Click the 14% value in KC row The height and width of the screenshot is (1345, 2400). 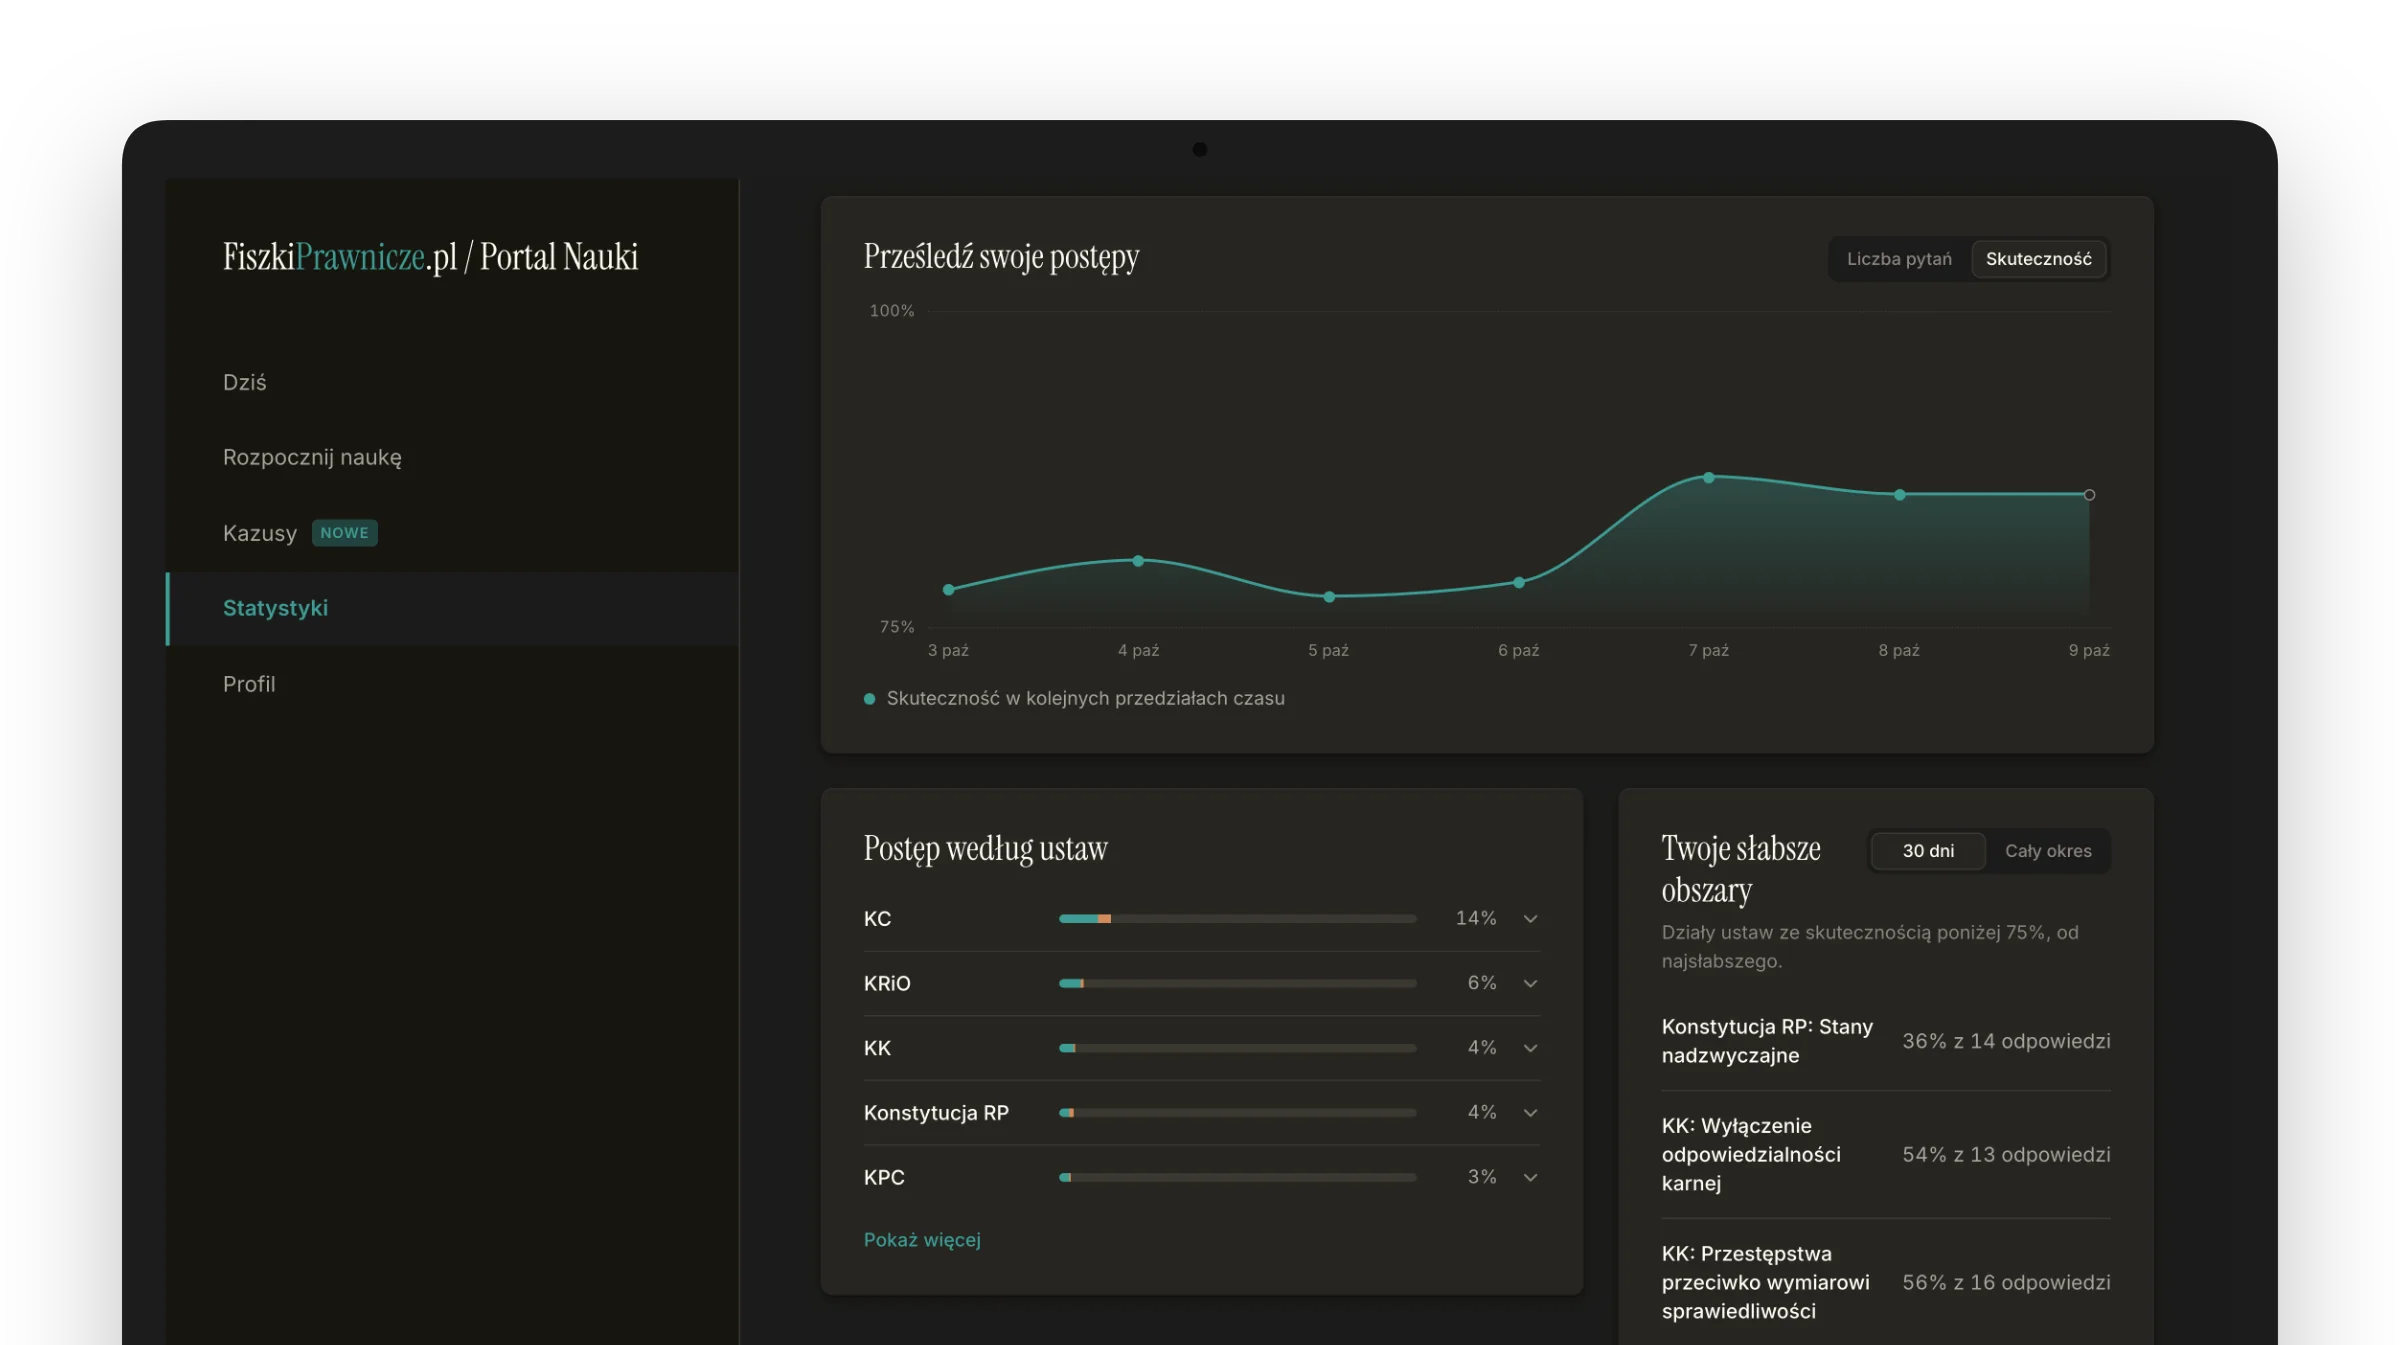[x=1476, y=919]
